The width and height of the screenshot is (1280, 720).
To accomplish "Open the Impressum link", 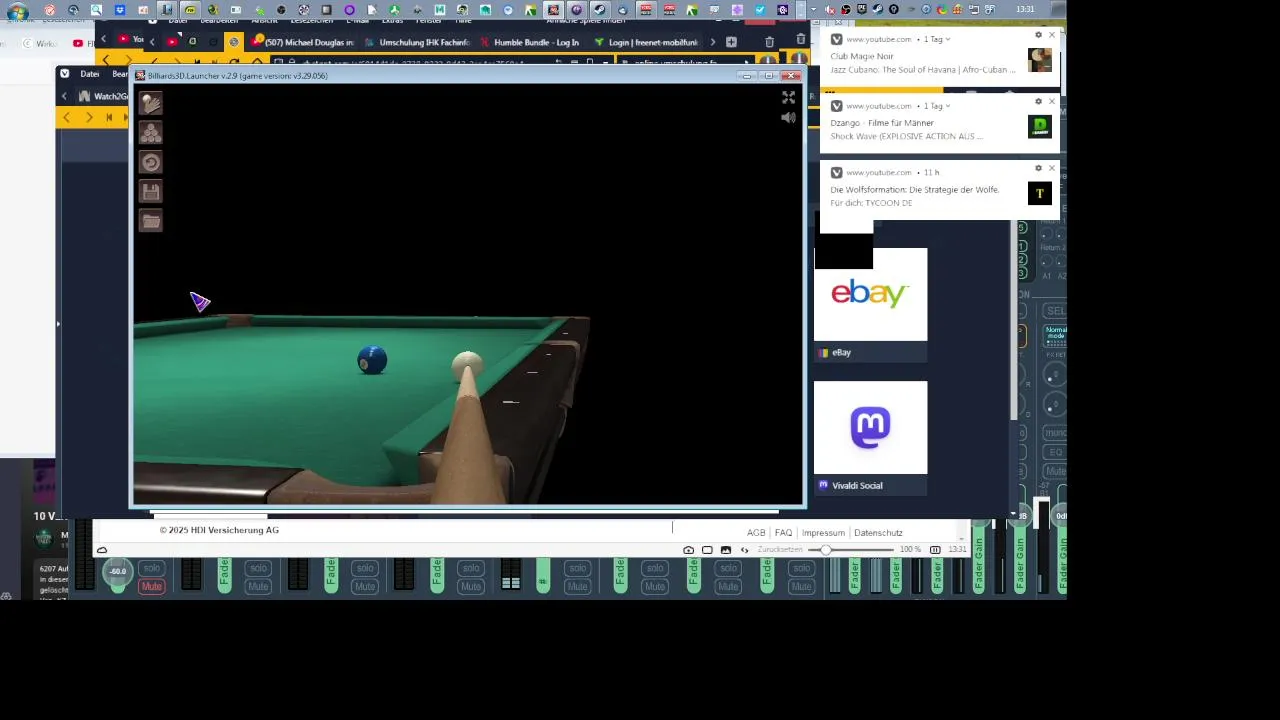I will [823, 533].
